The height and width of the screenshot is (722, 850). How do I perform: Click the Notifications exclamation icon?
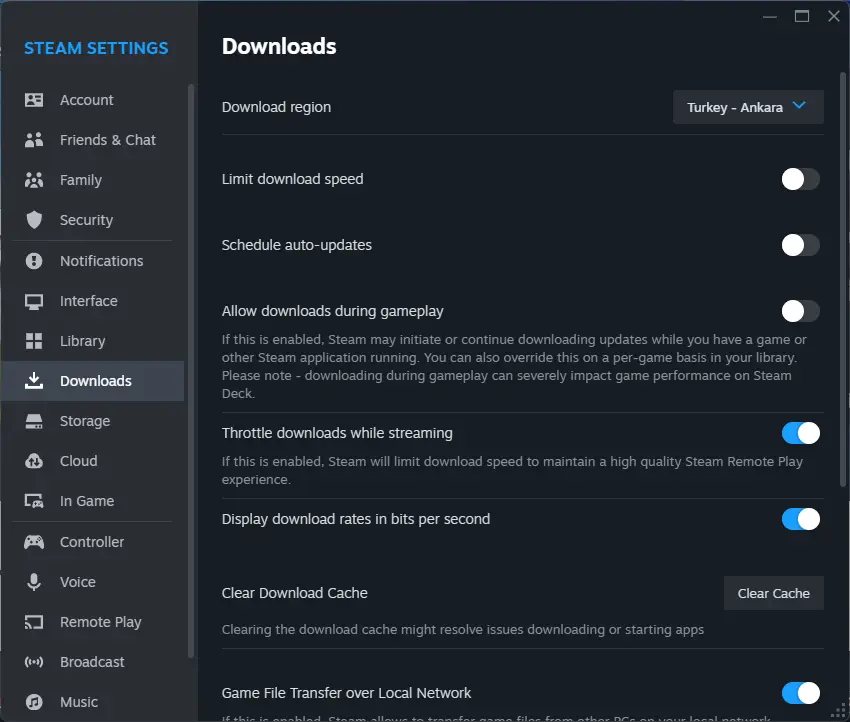point(34,261)
